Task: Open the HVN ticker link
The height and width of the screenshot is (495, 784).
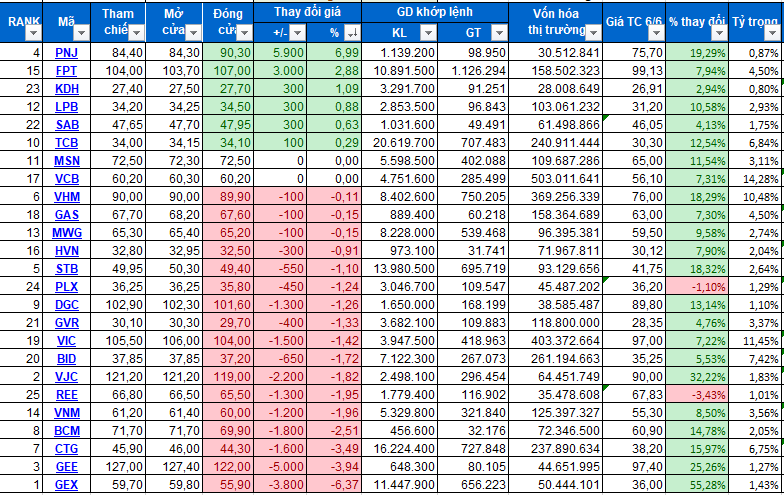Action: tap(66, 250)
